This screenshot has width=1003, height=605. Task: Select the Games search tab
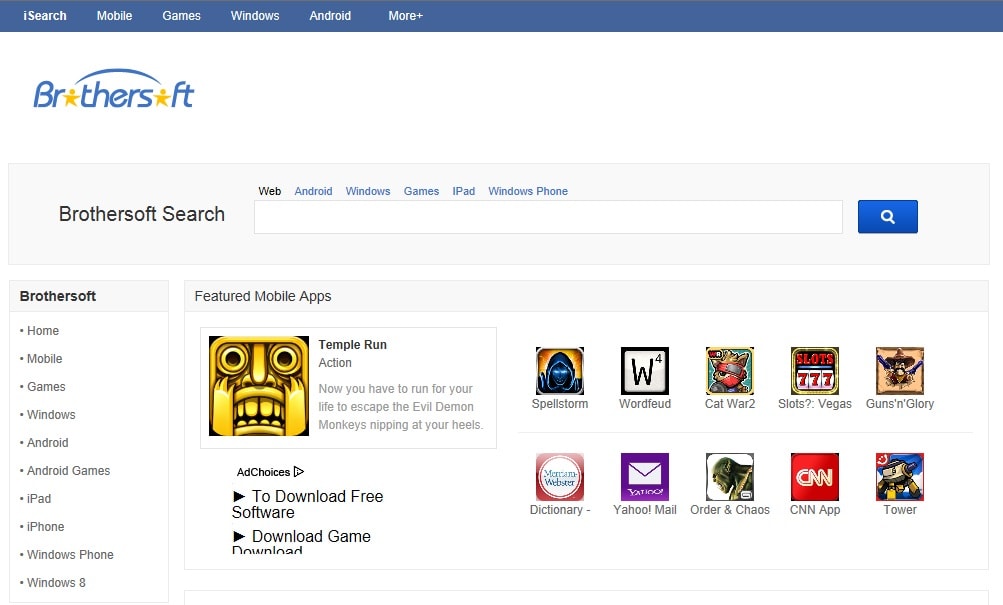point(422,191)
